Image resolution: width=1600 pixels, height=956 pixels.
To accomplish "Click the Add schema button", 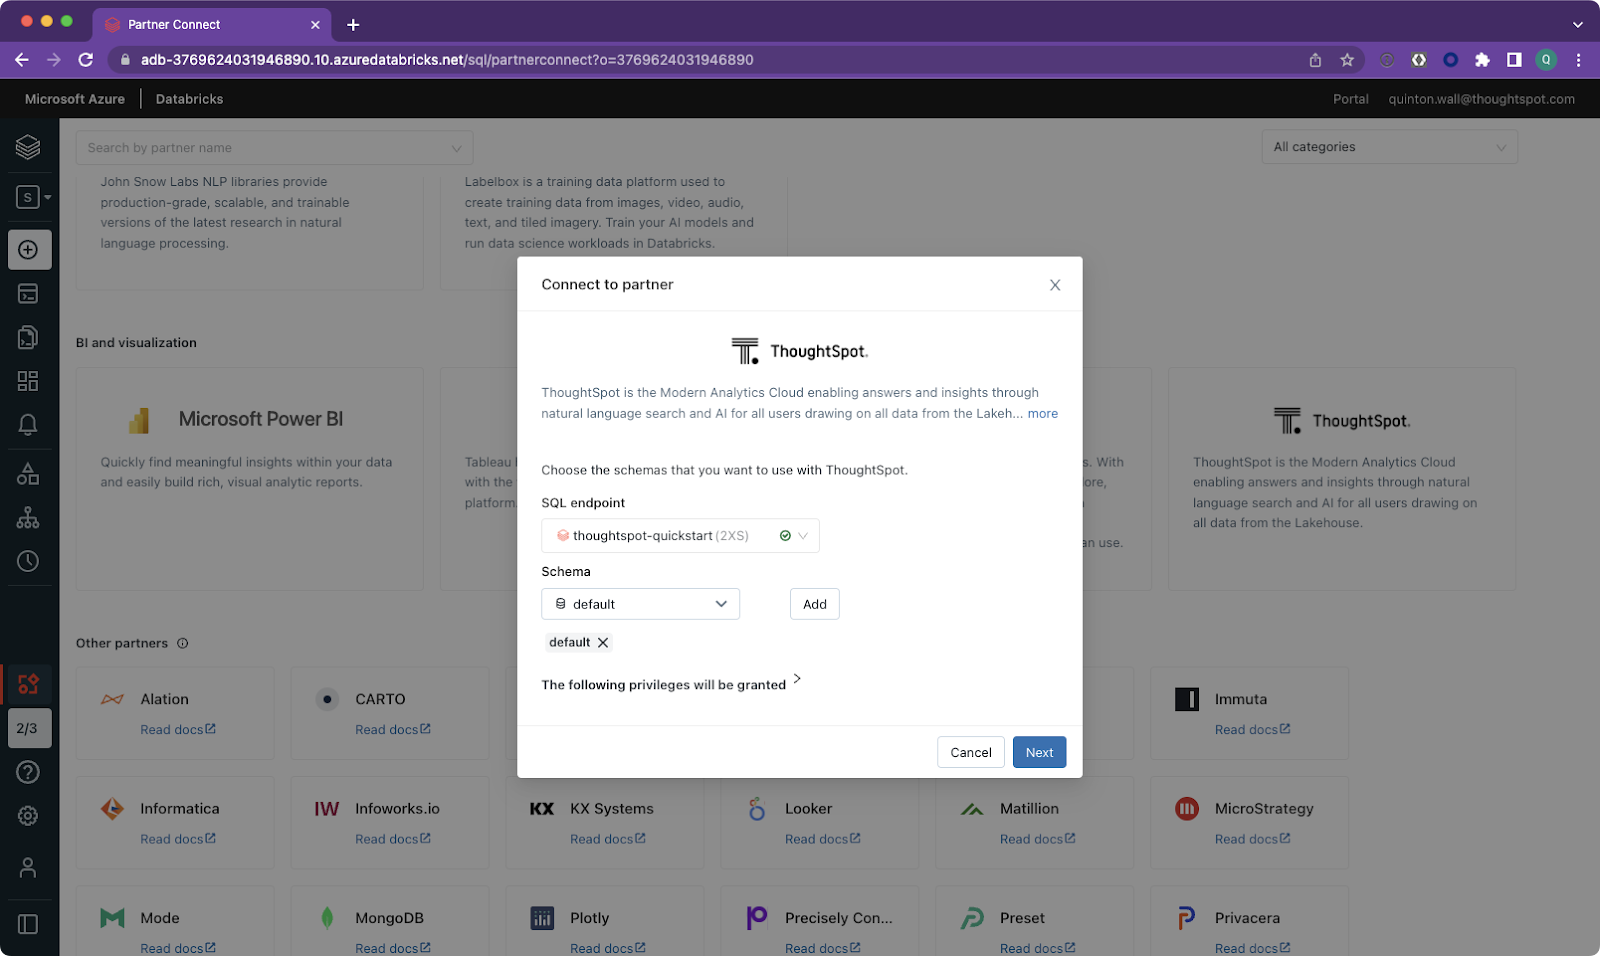I will (x=814, y=604).
